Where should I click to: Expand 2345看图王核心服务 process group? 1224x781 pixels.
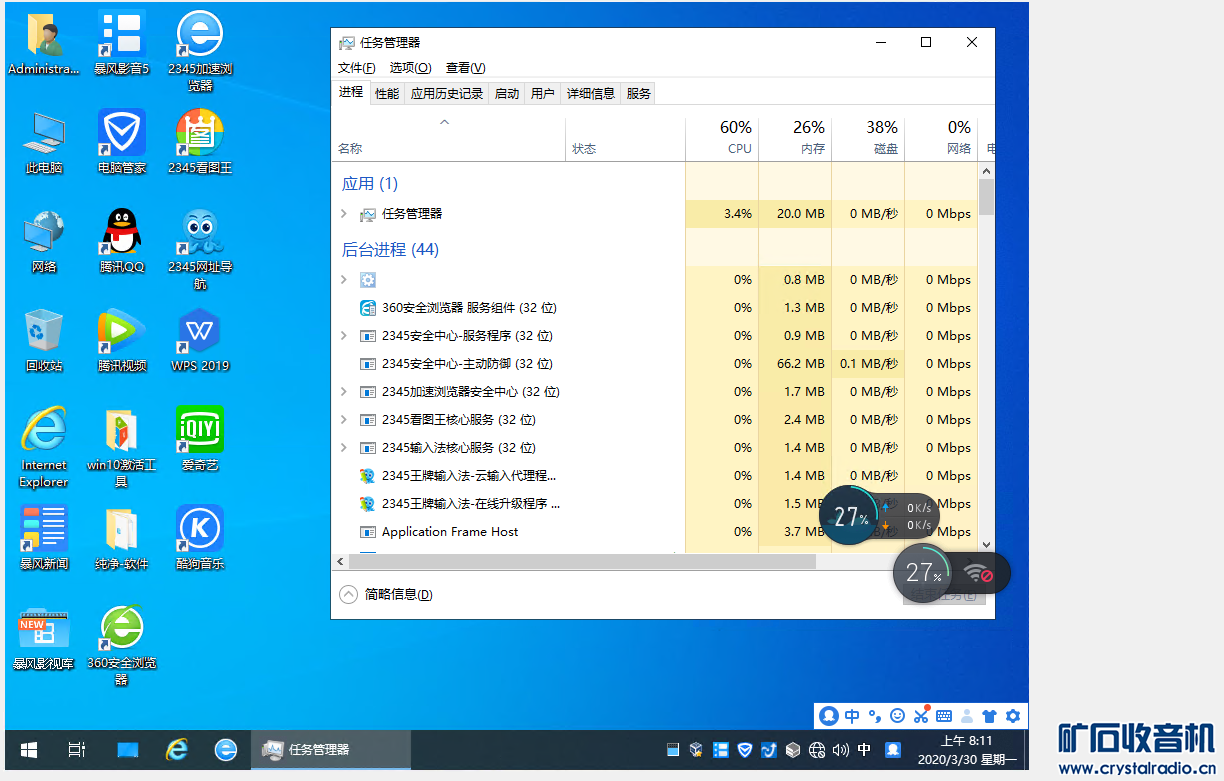coord(344,420)
